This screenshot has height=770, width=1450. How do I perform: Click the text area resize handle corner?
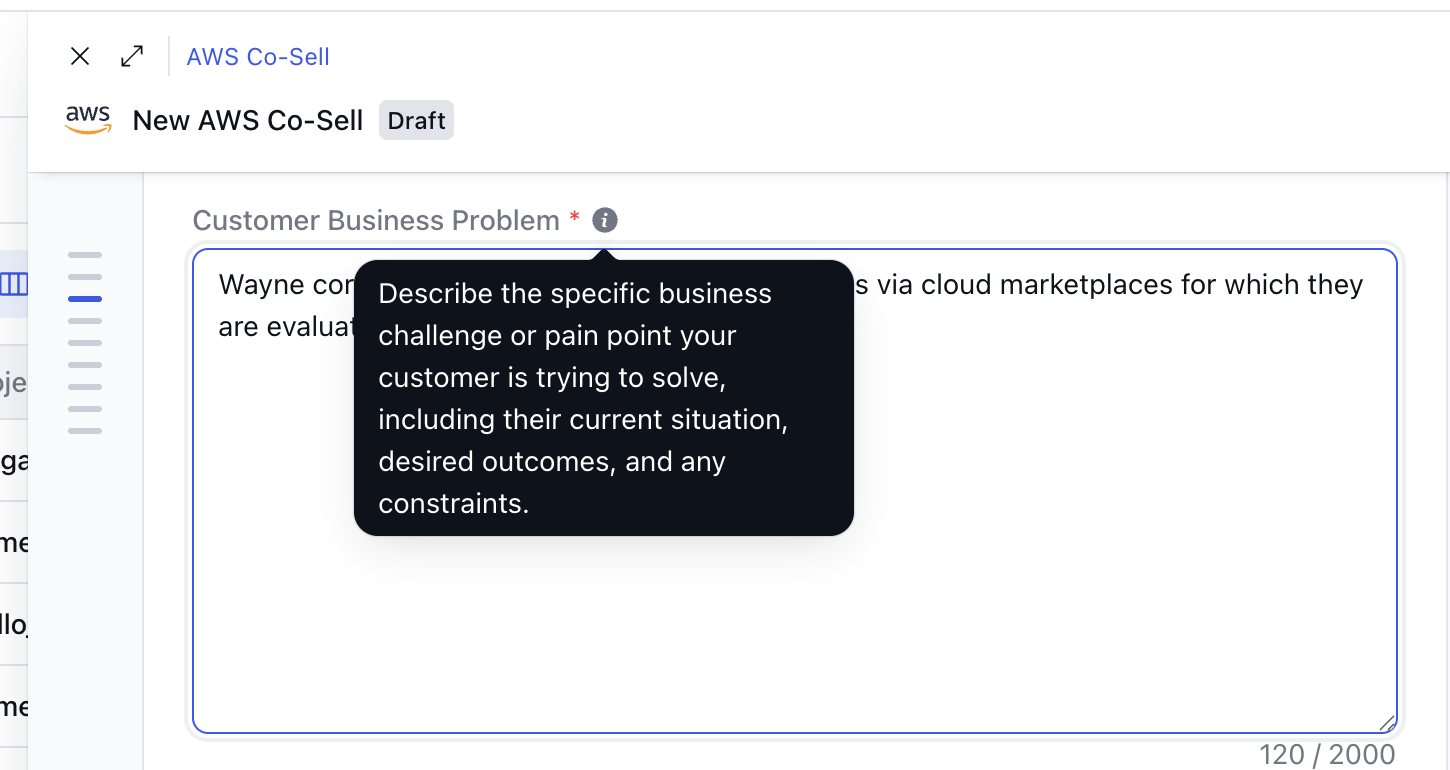(1387, 722)
